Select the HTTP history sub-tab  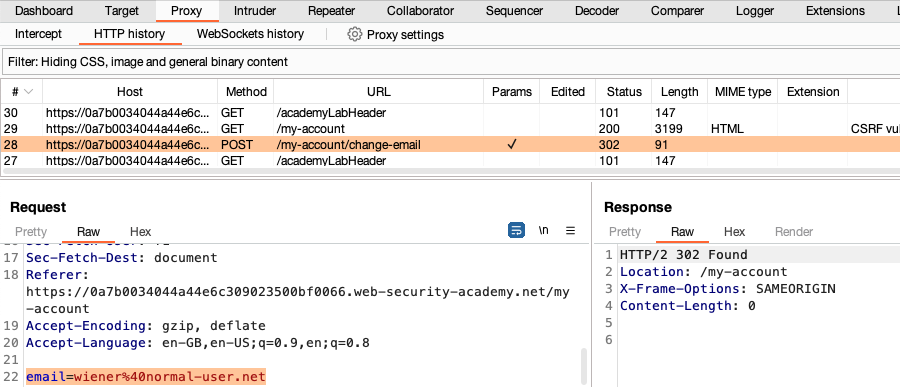pyautogui.click(x=129, y=34)
